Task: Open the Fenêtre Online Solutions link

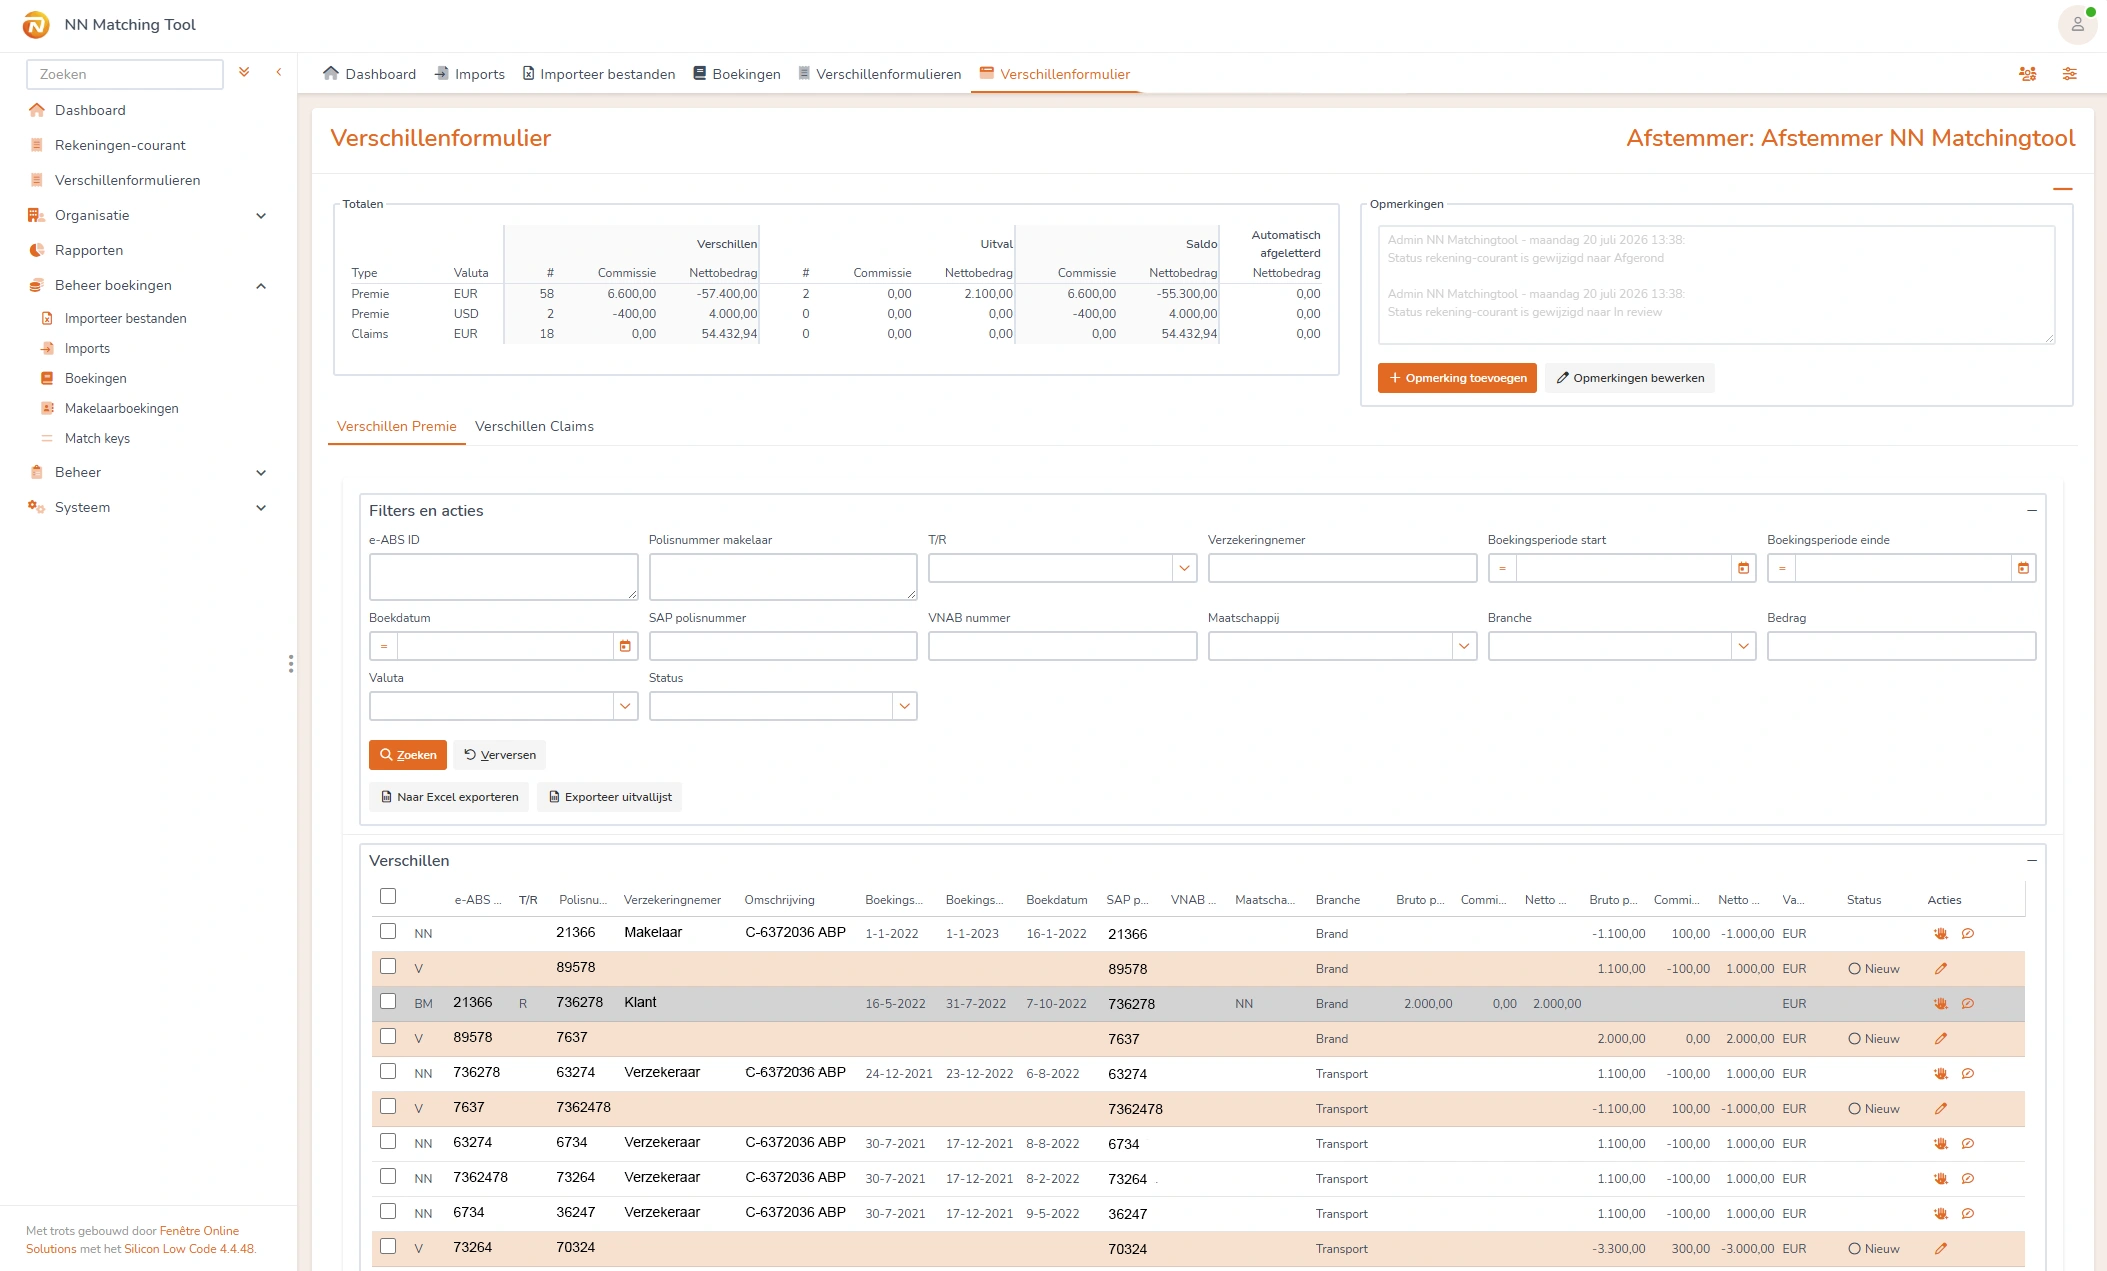Action: 199,1231
